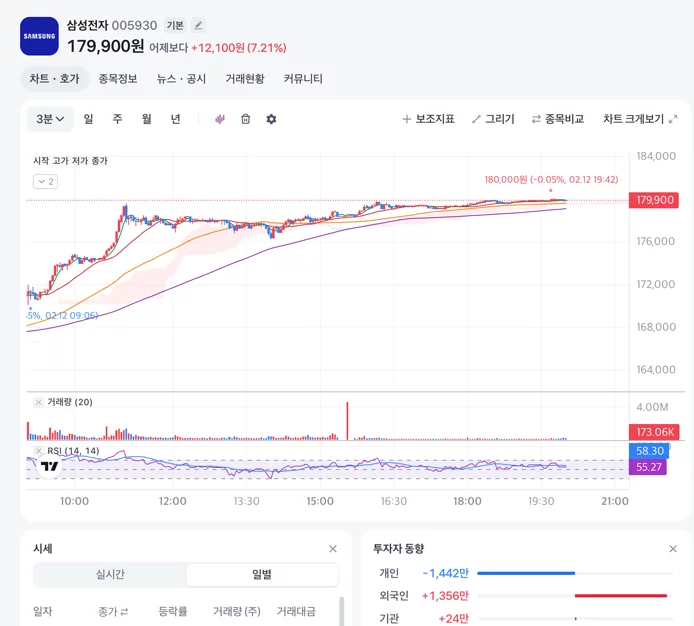694x626 pixels.
Task: Switch price view to 실시간
Action: click(110, 574)
